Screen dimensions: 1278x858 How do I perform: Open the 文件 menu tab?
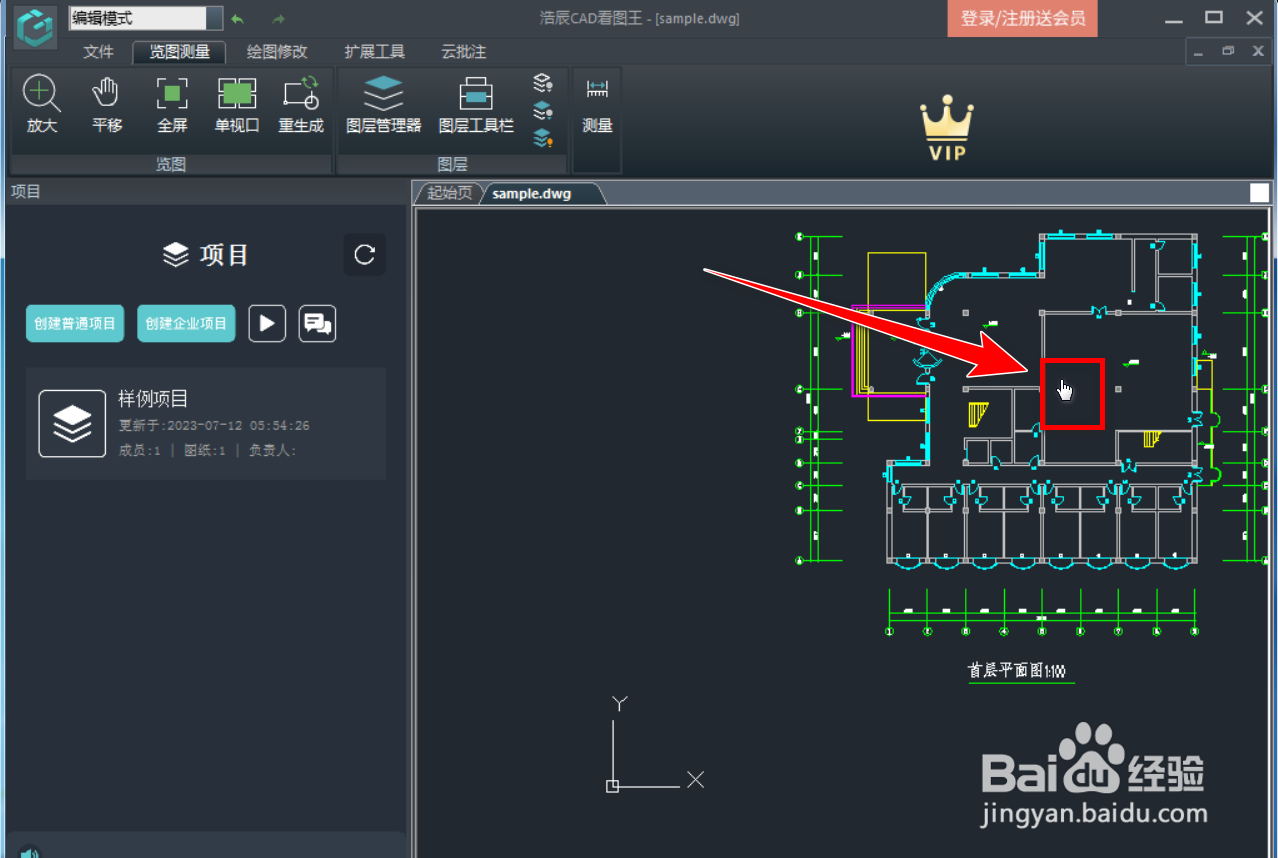[x=98, y=52]
